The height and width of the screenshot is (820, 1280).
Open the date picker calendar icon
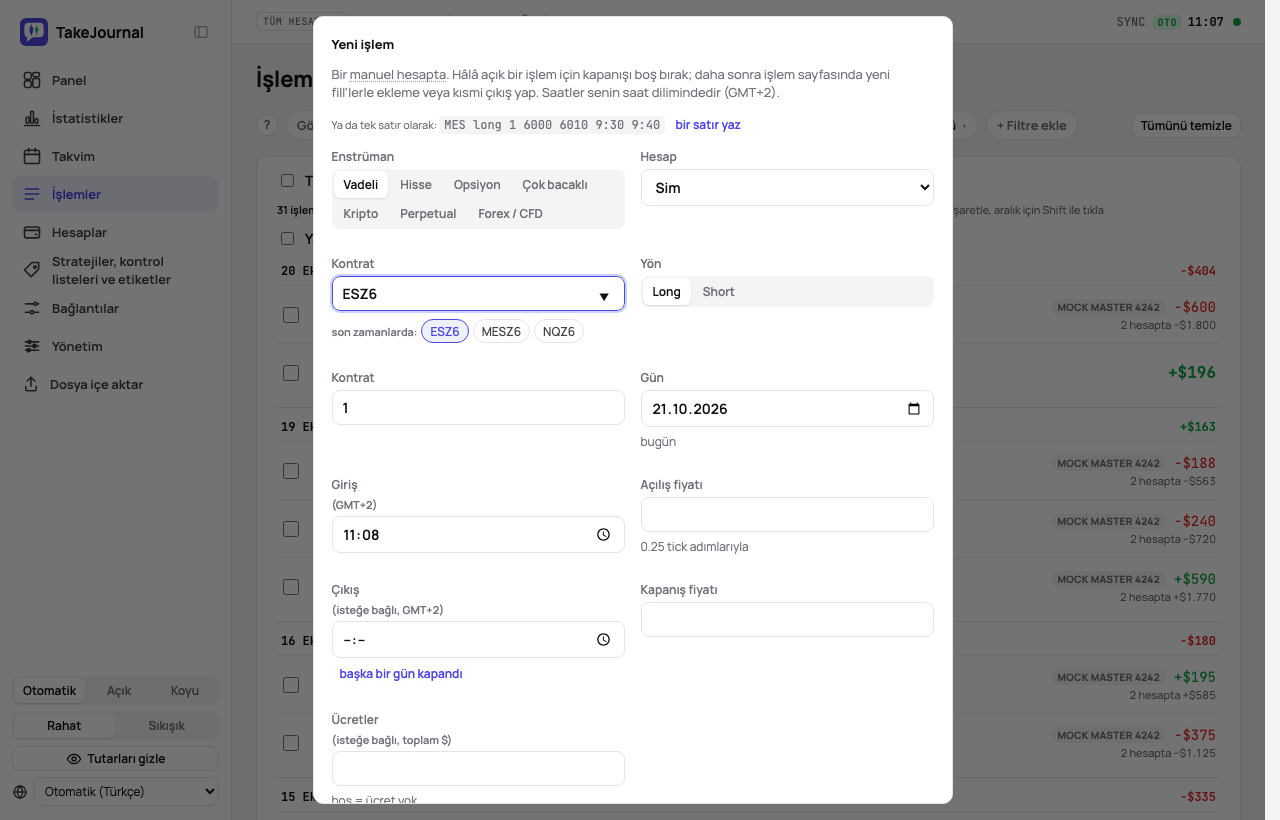[913, 409]
